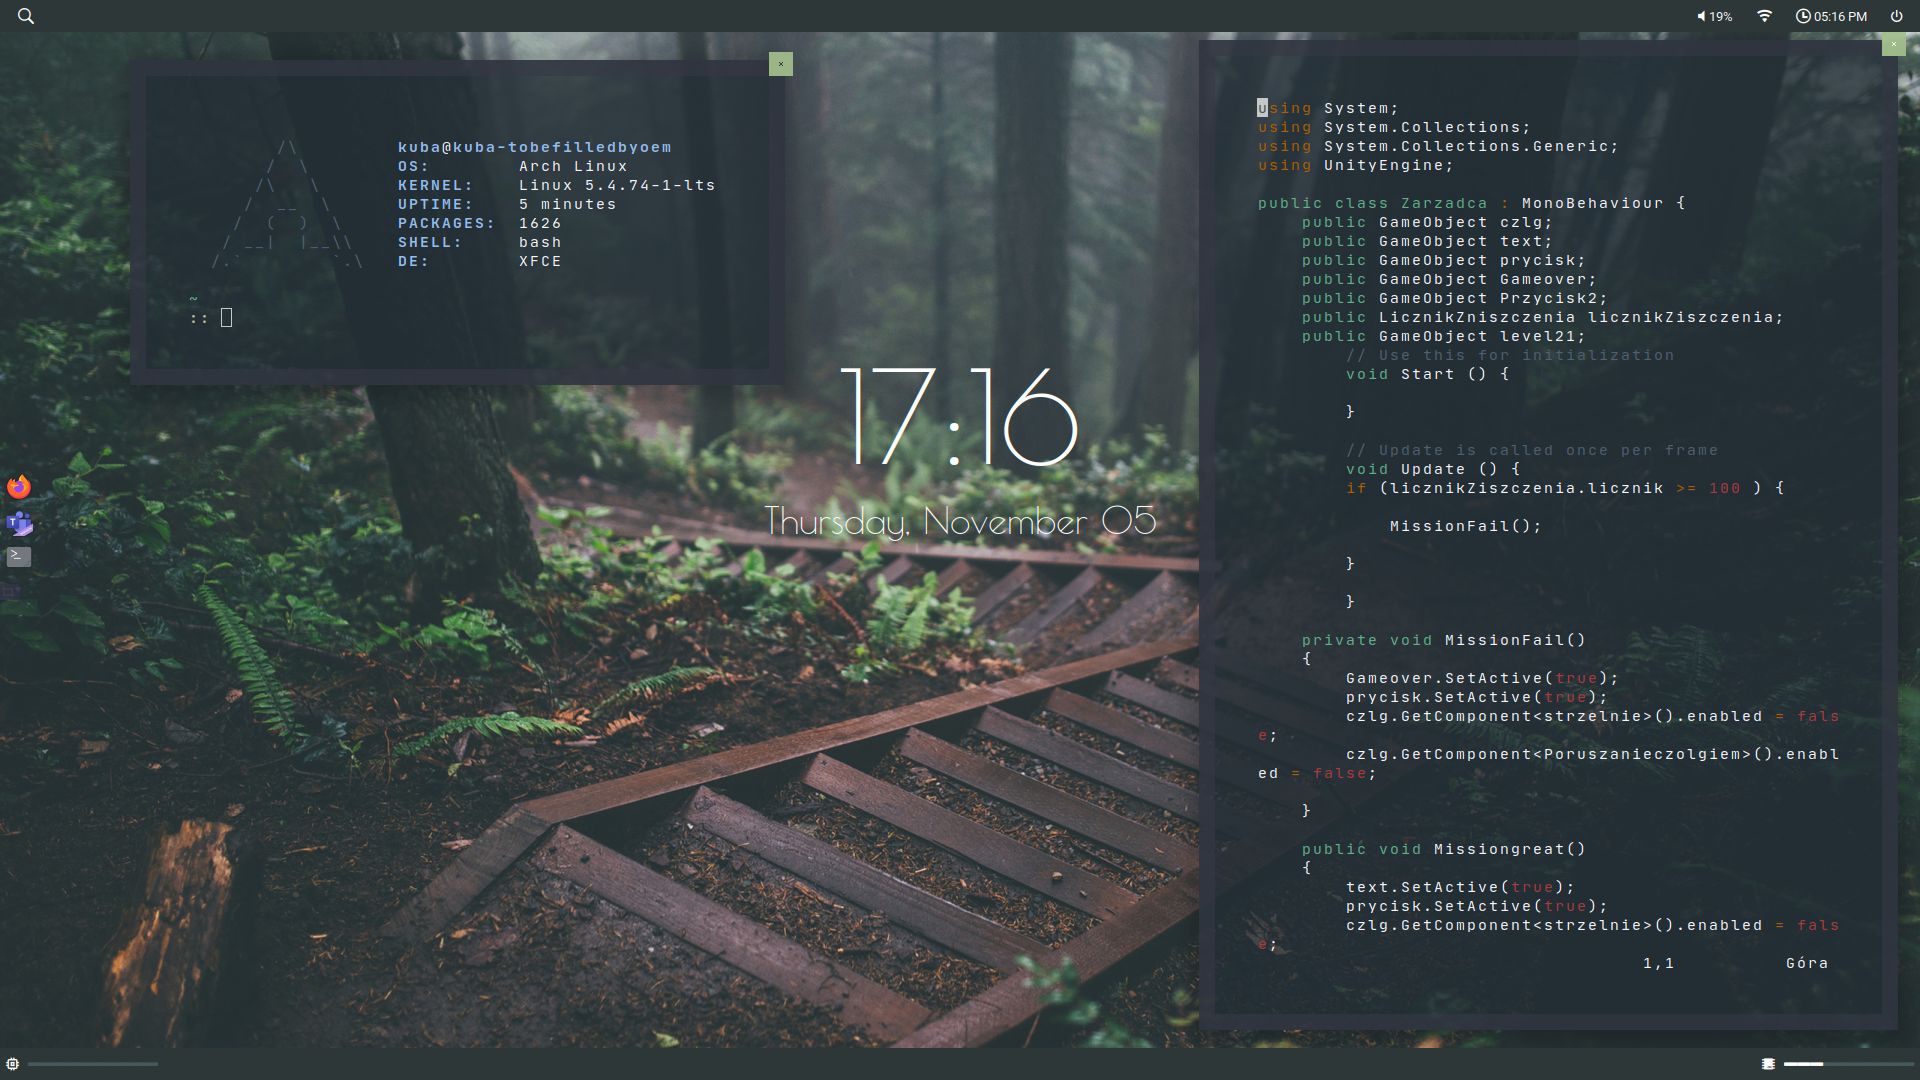The height and width of the screenshot is (1080, 1920).
Task: Click the 19% volume percentage label
Action: point(1721,15)
